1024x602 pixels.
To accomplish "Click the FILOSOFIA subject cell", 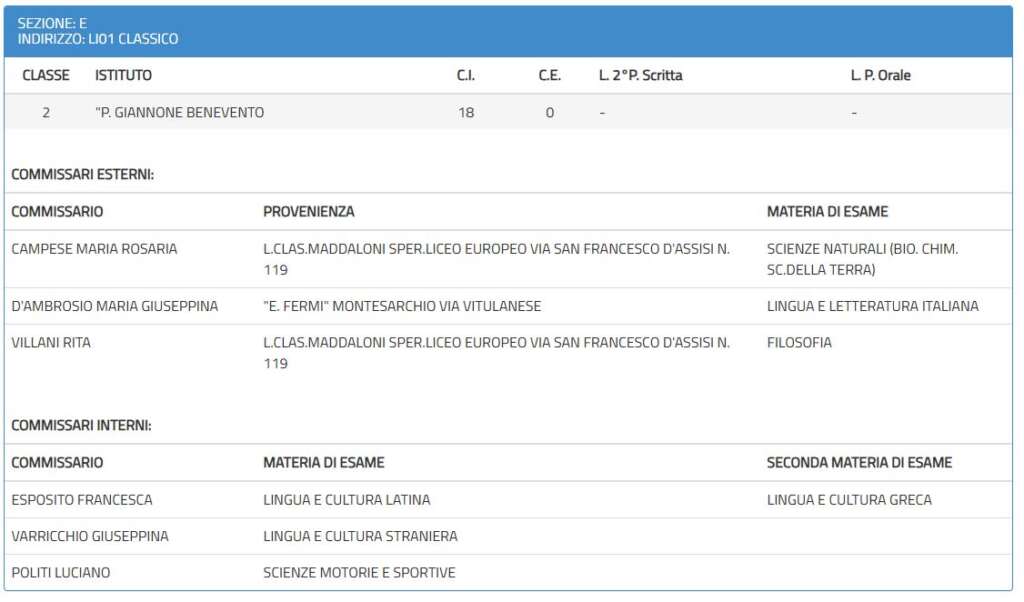I will point(799,343).
